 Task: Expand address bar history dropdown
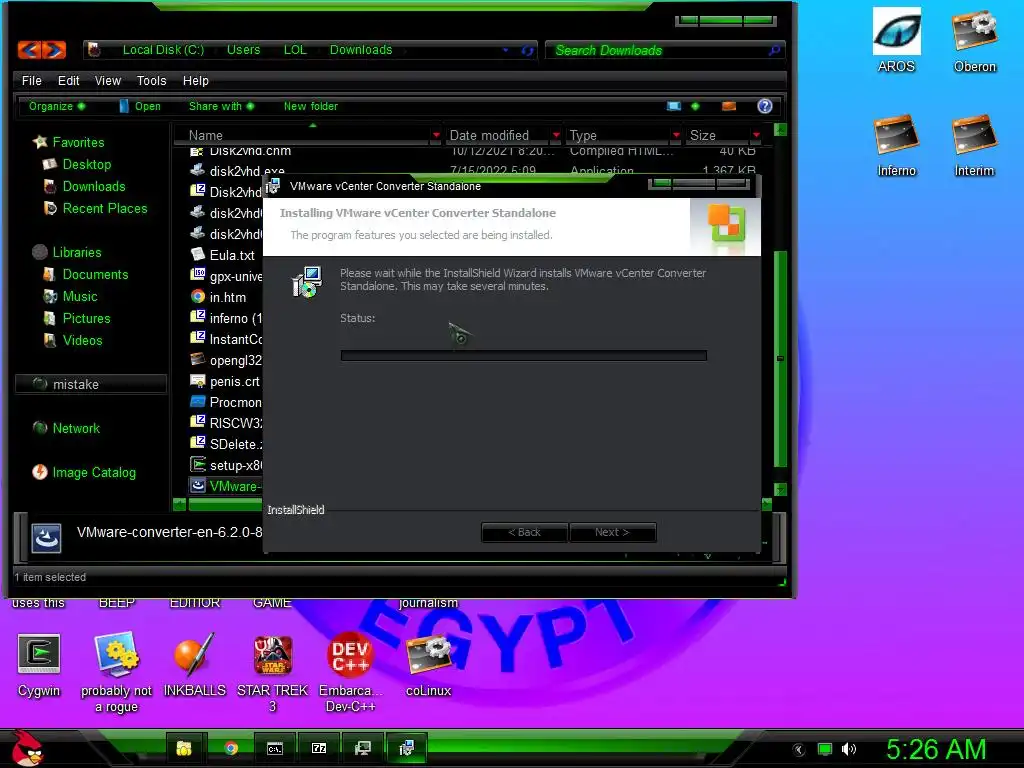(505, 50)
